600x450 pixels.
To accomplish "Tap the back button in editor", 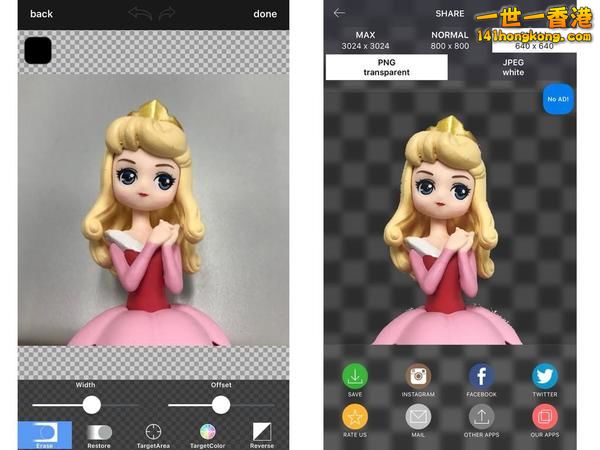I will [41, 14].
